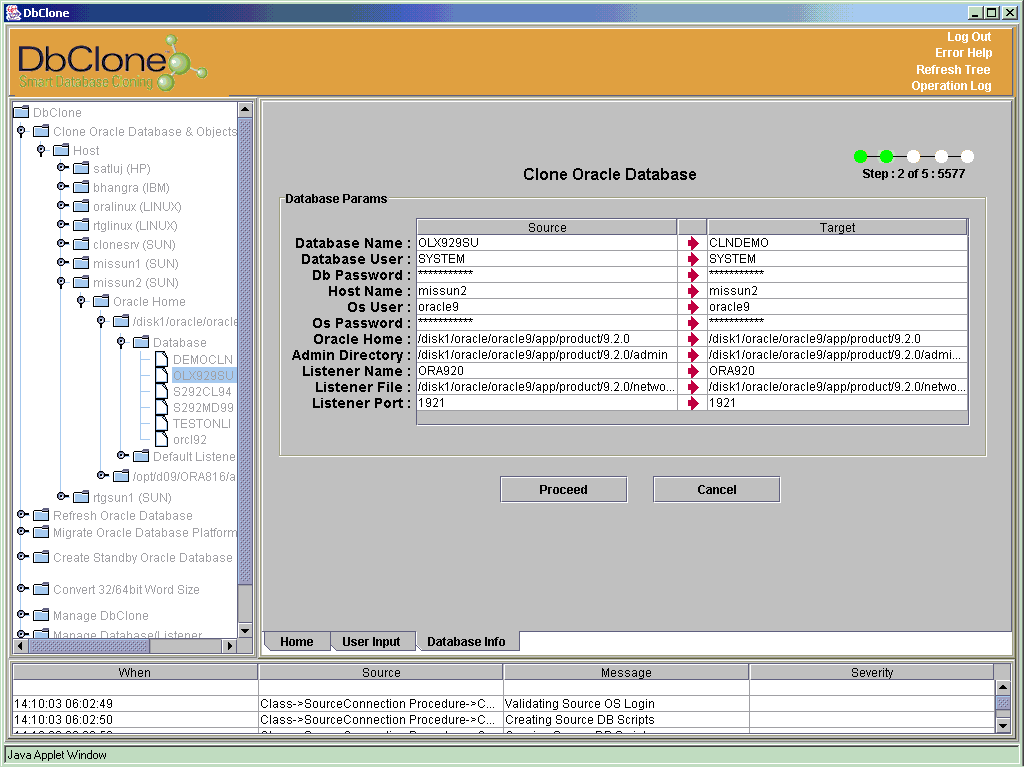Screen dimensions: 1024x768
Task: Click the Refresh Tree link
Action: coord(953,70)
